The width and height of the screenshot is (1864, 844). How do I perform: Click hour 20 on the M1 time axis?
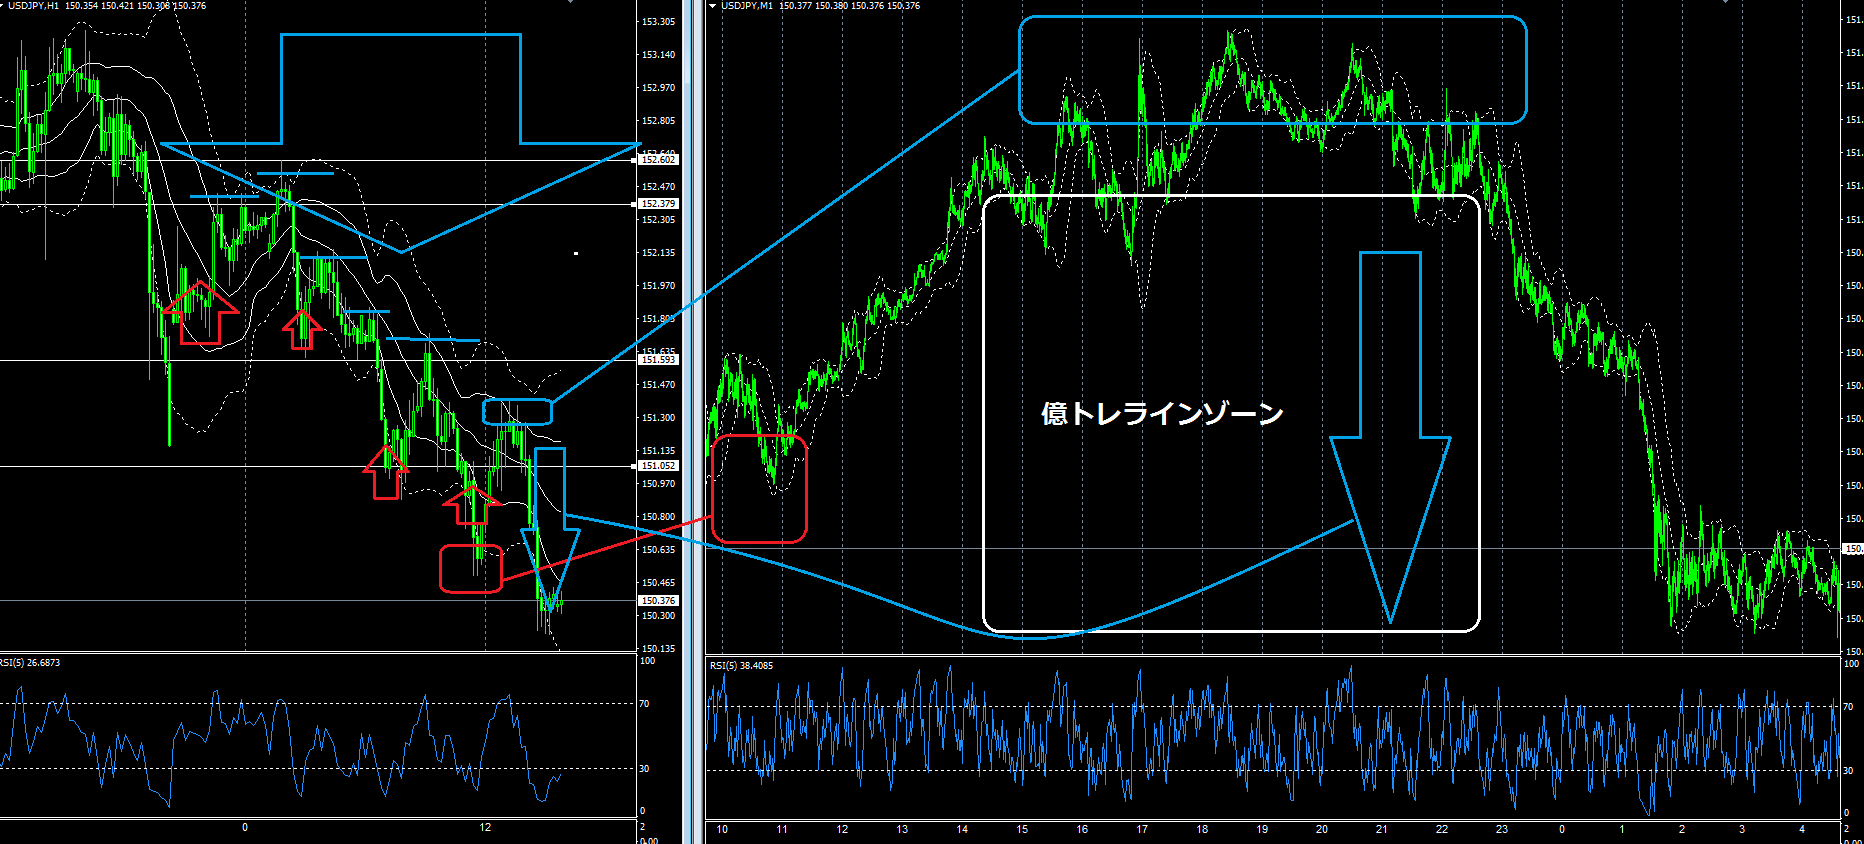(1322, 830)
